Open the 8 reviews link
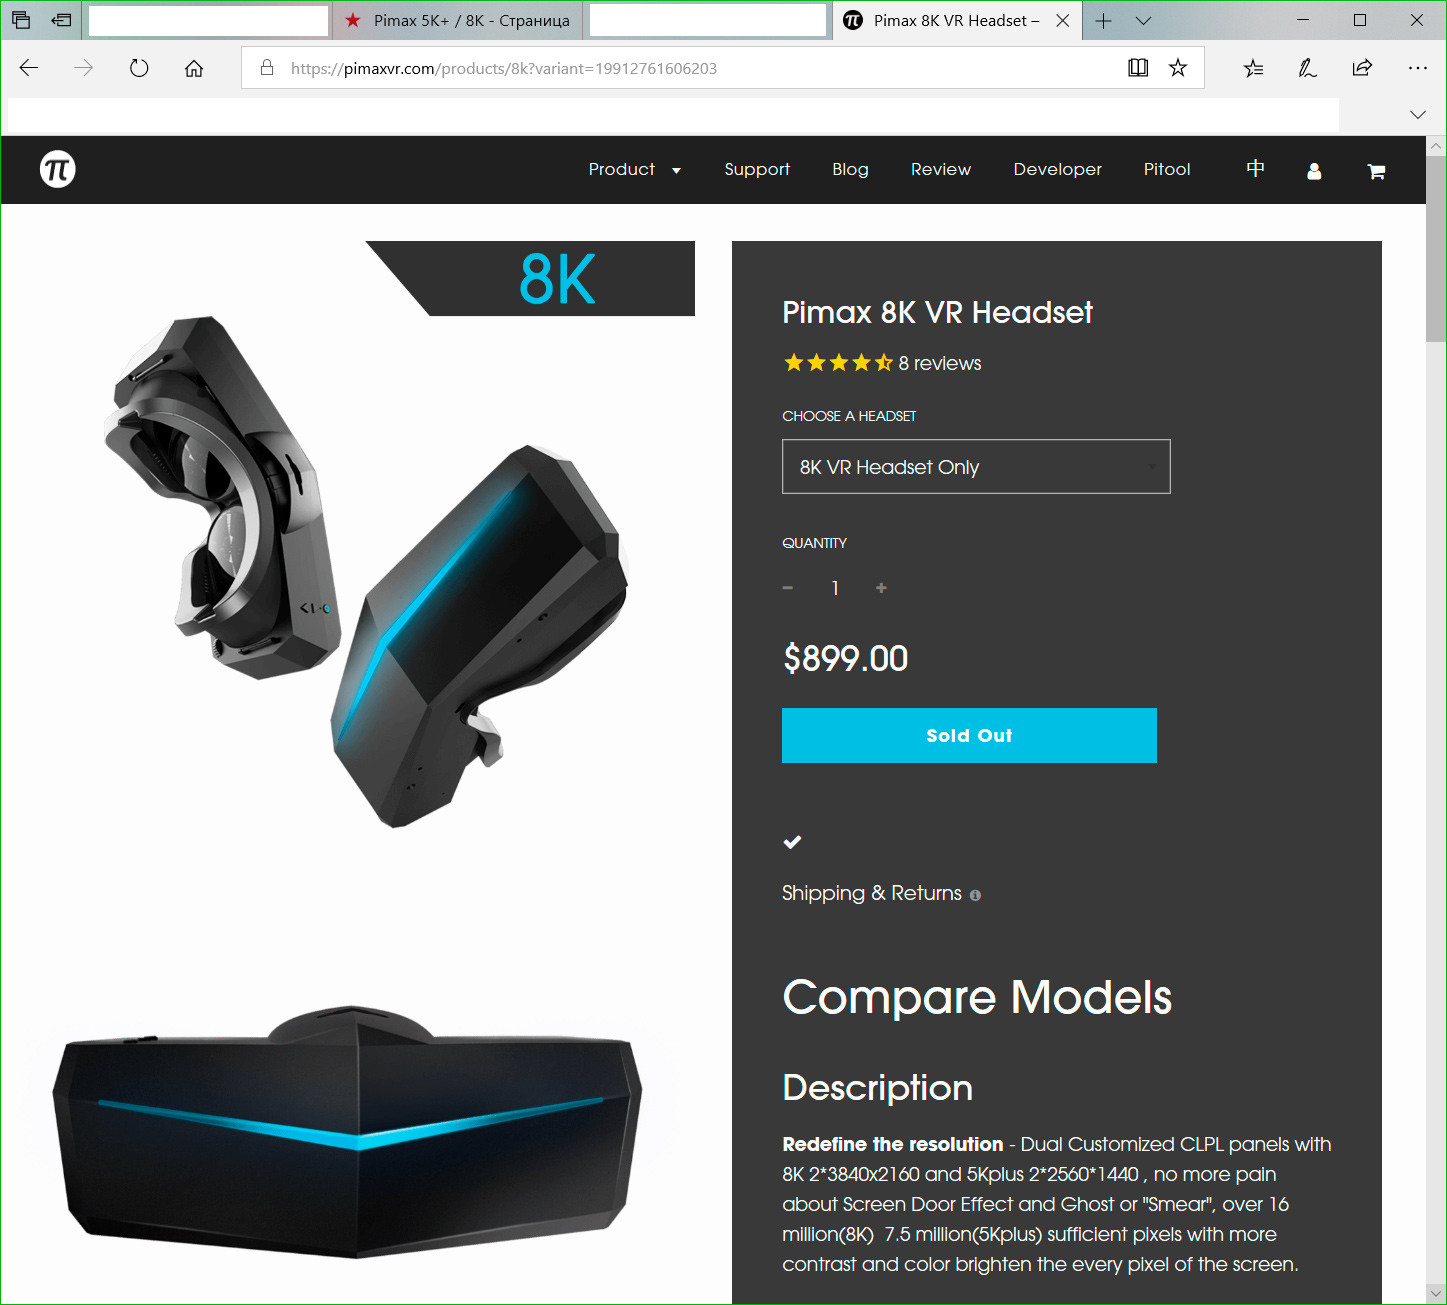The width and height of the screenshot is (1447, 1305). pos(939,363)
